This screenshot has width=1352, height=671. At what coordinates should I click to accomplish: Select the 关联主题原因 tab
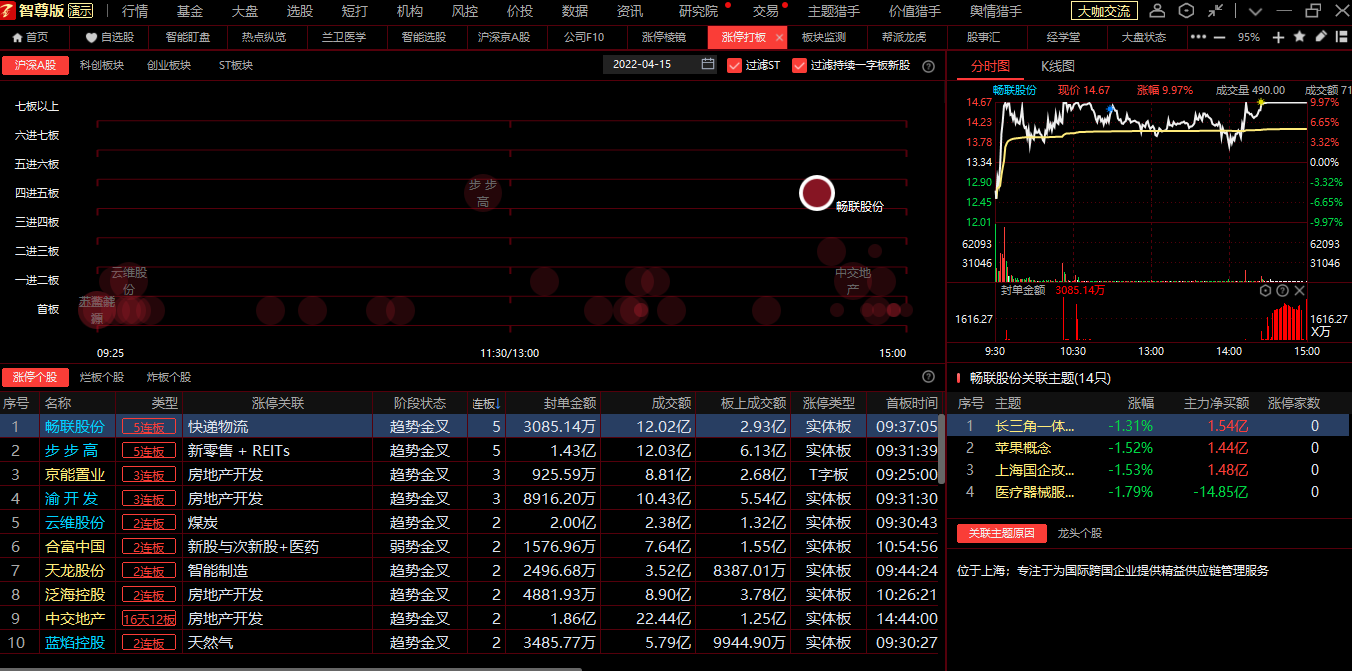click(x=1001, y=533)
